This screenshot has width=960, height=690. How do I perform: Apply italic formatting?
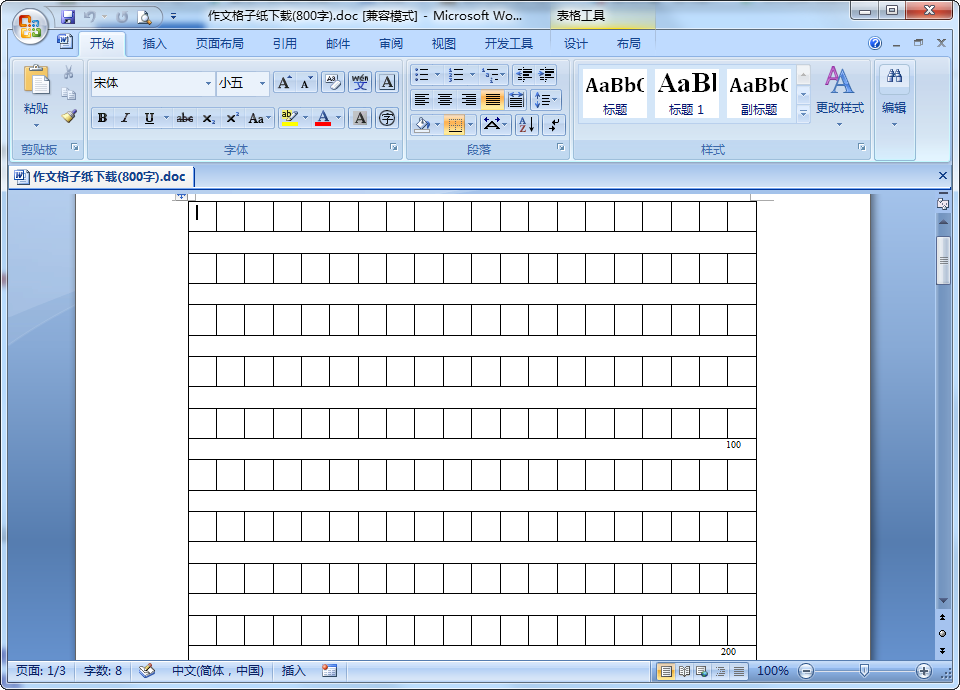click(x=124, y=118)
